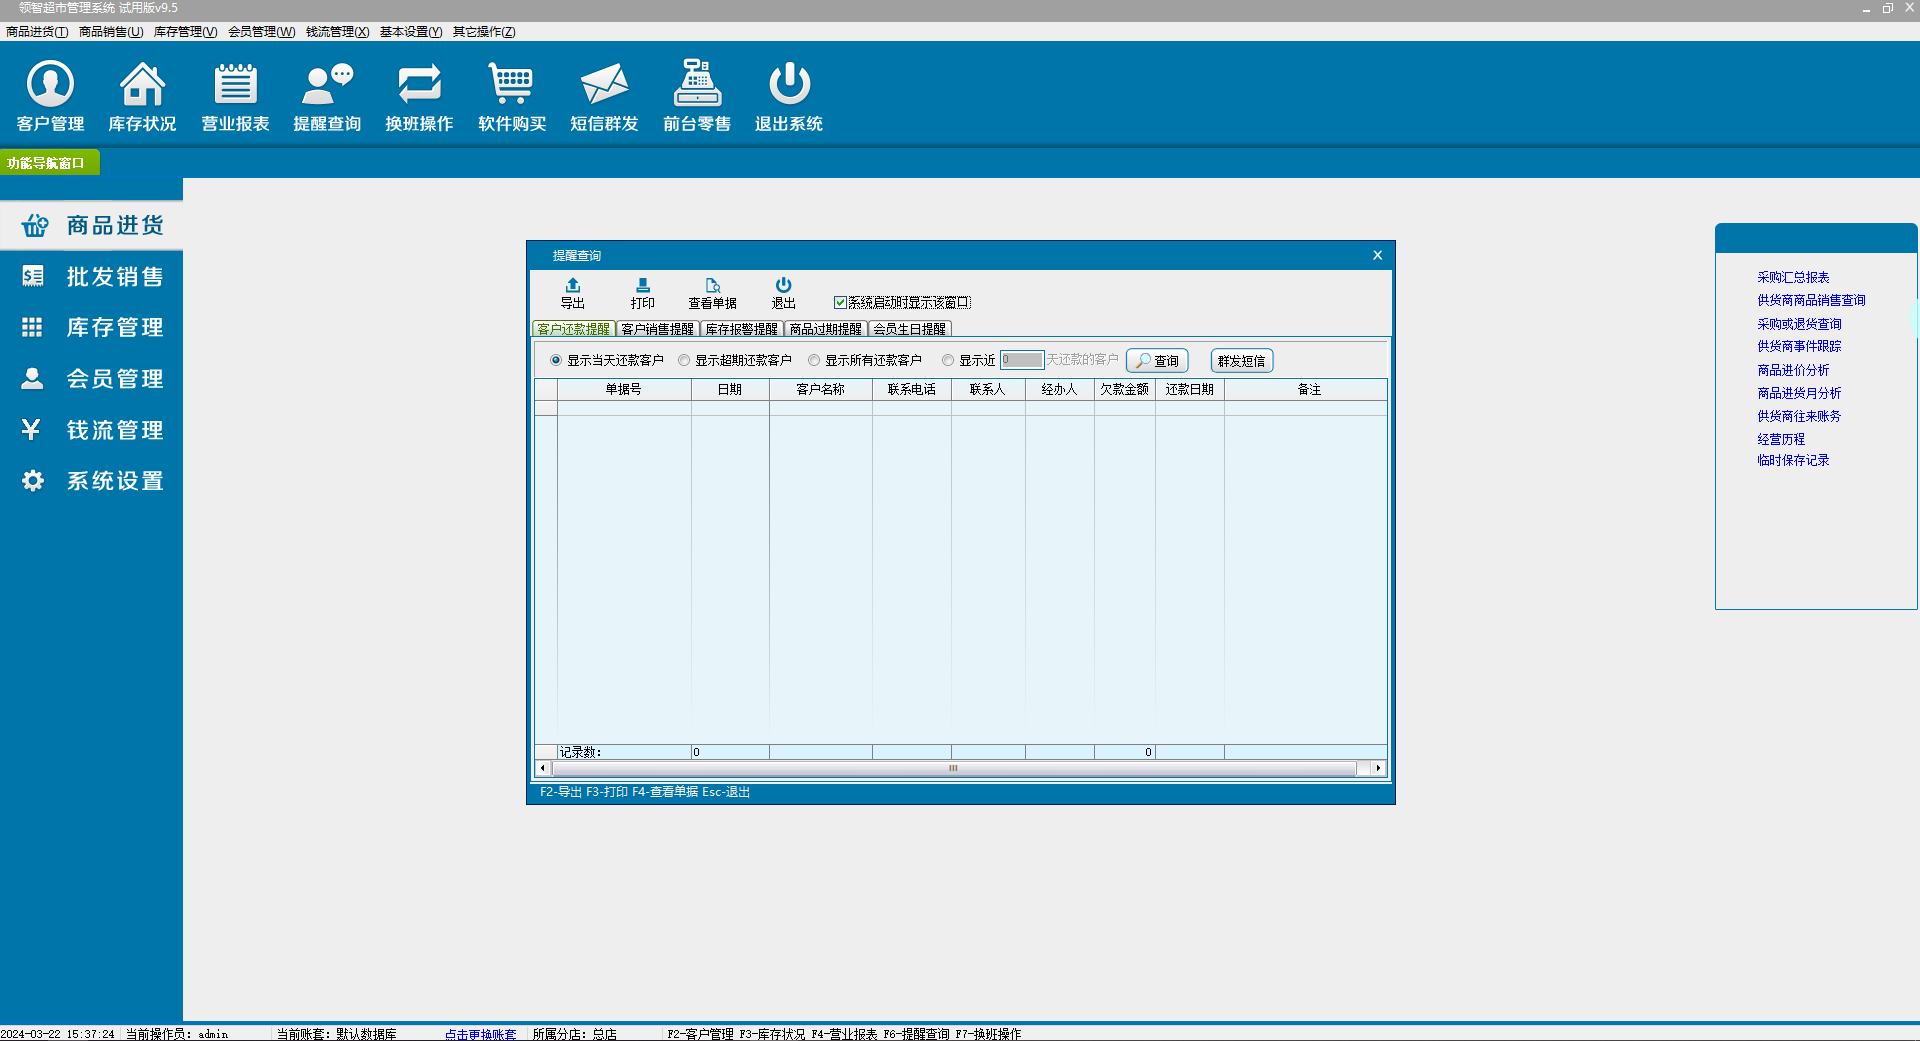Click the horizontal scrollbar right arrow

[x=1378, y=768]
